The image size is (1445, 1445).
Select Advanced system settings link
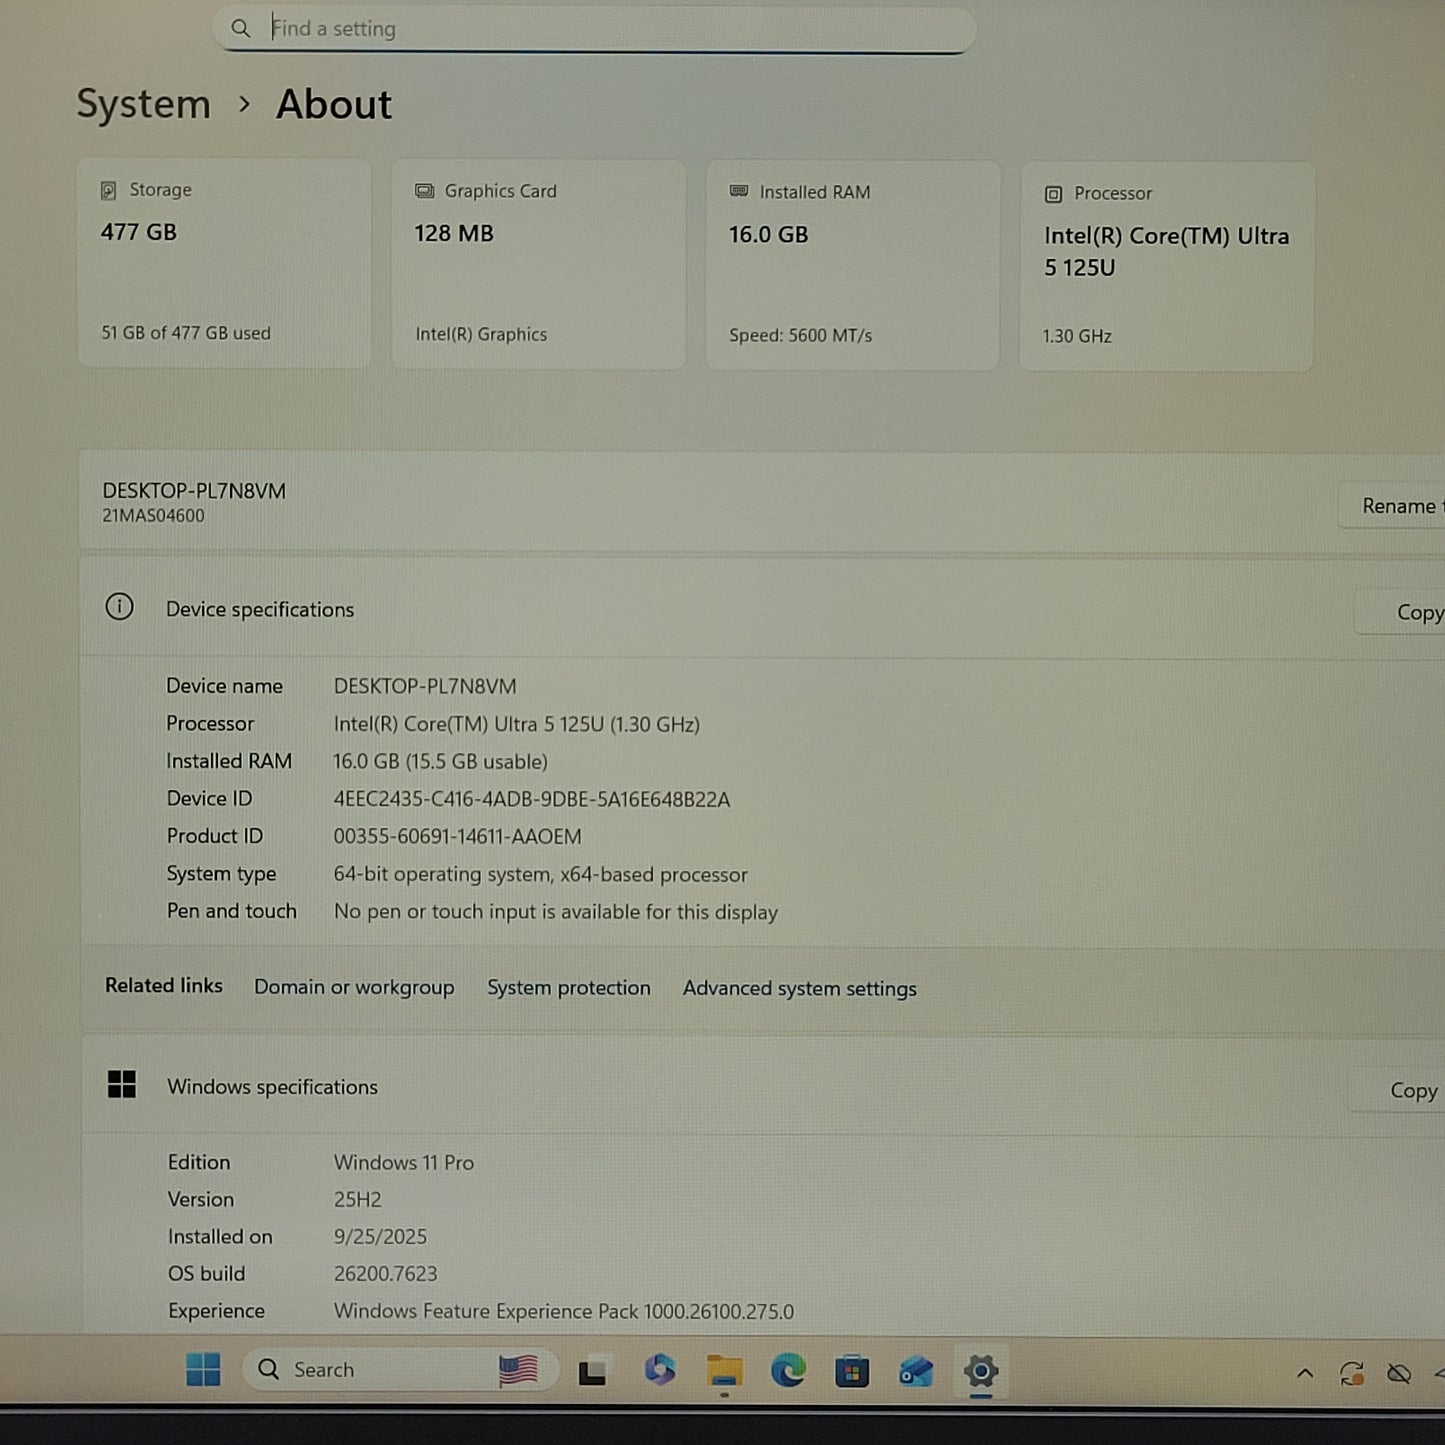(x=799, y=988)
